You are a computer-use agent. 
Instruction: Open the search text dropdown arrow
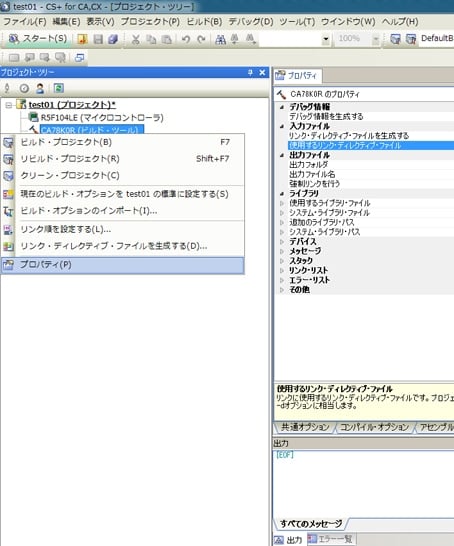click(x=326, y=39)
